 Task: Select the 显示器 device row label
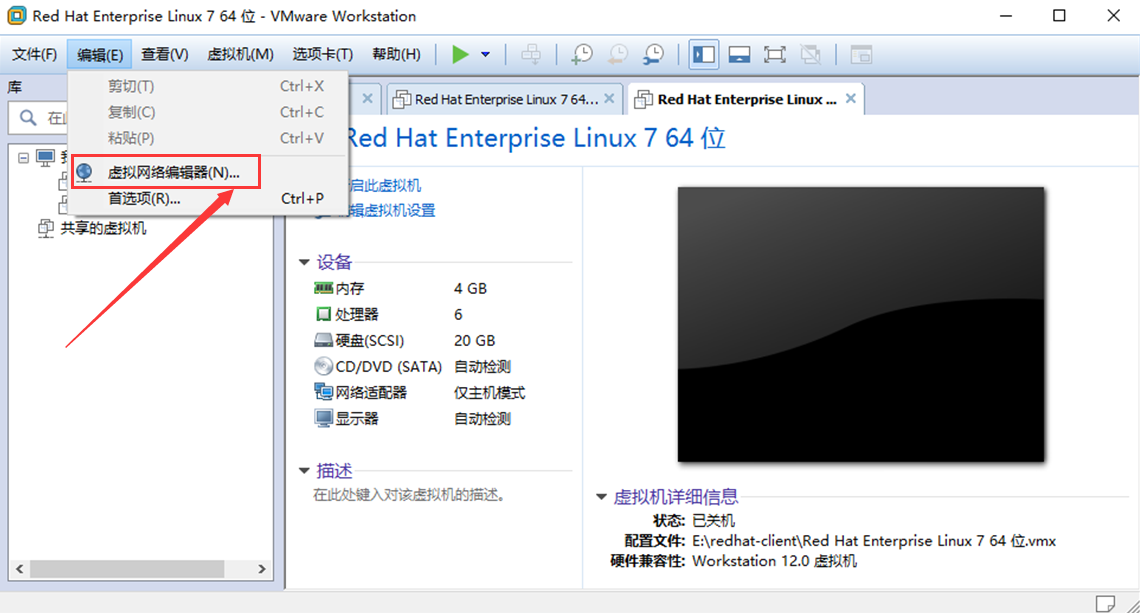pos(357,419)
